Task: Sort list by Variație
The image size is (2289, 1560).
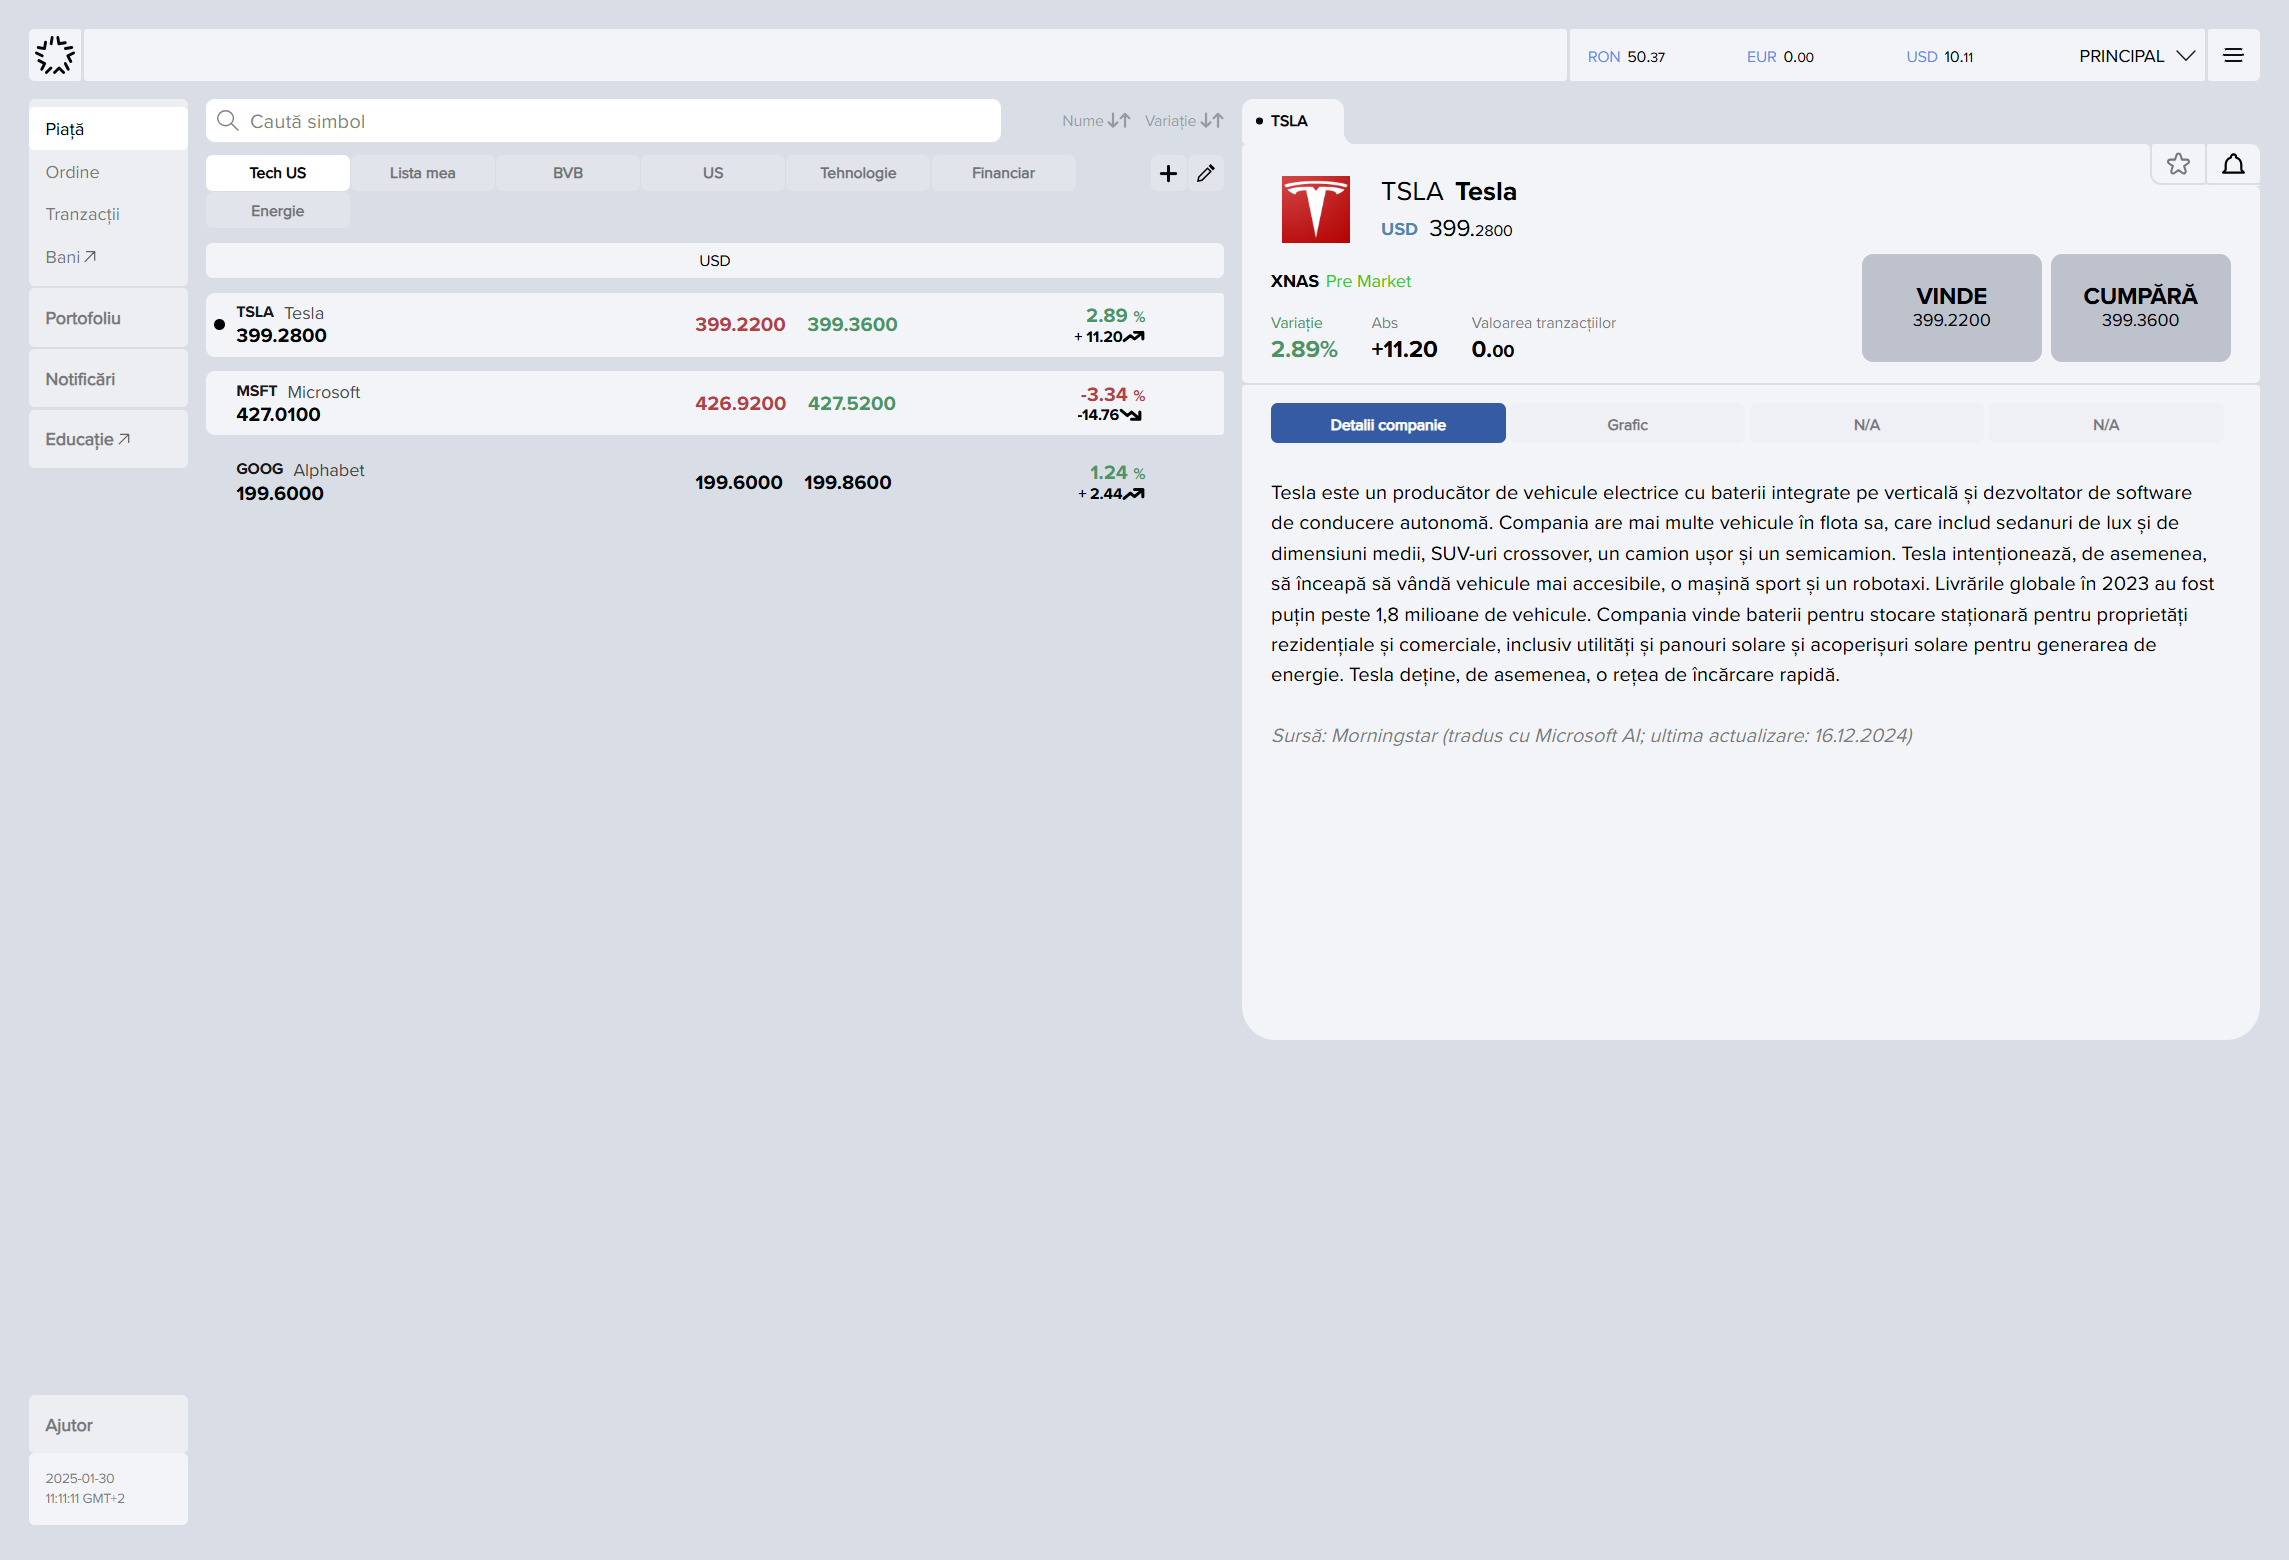Action: 1184,121
